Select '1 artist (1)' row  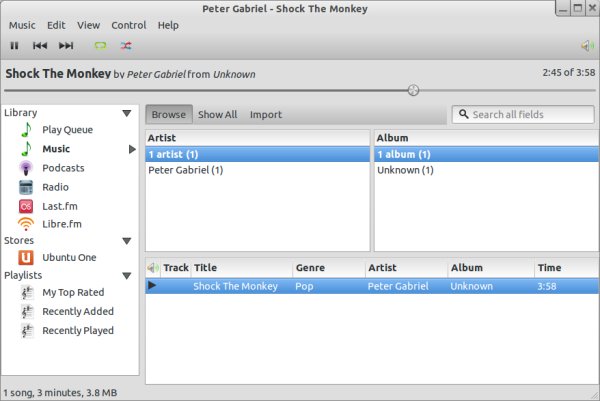pyautogui.click(x=258, y=155)
